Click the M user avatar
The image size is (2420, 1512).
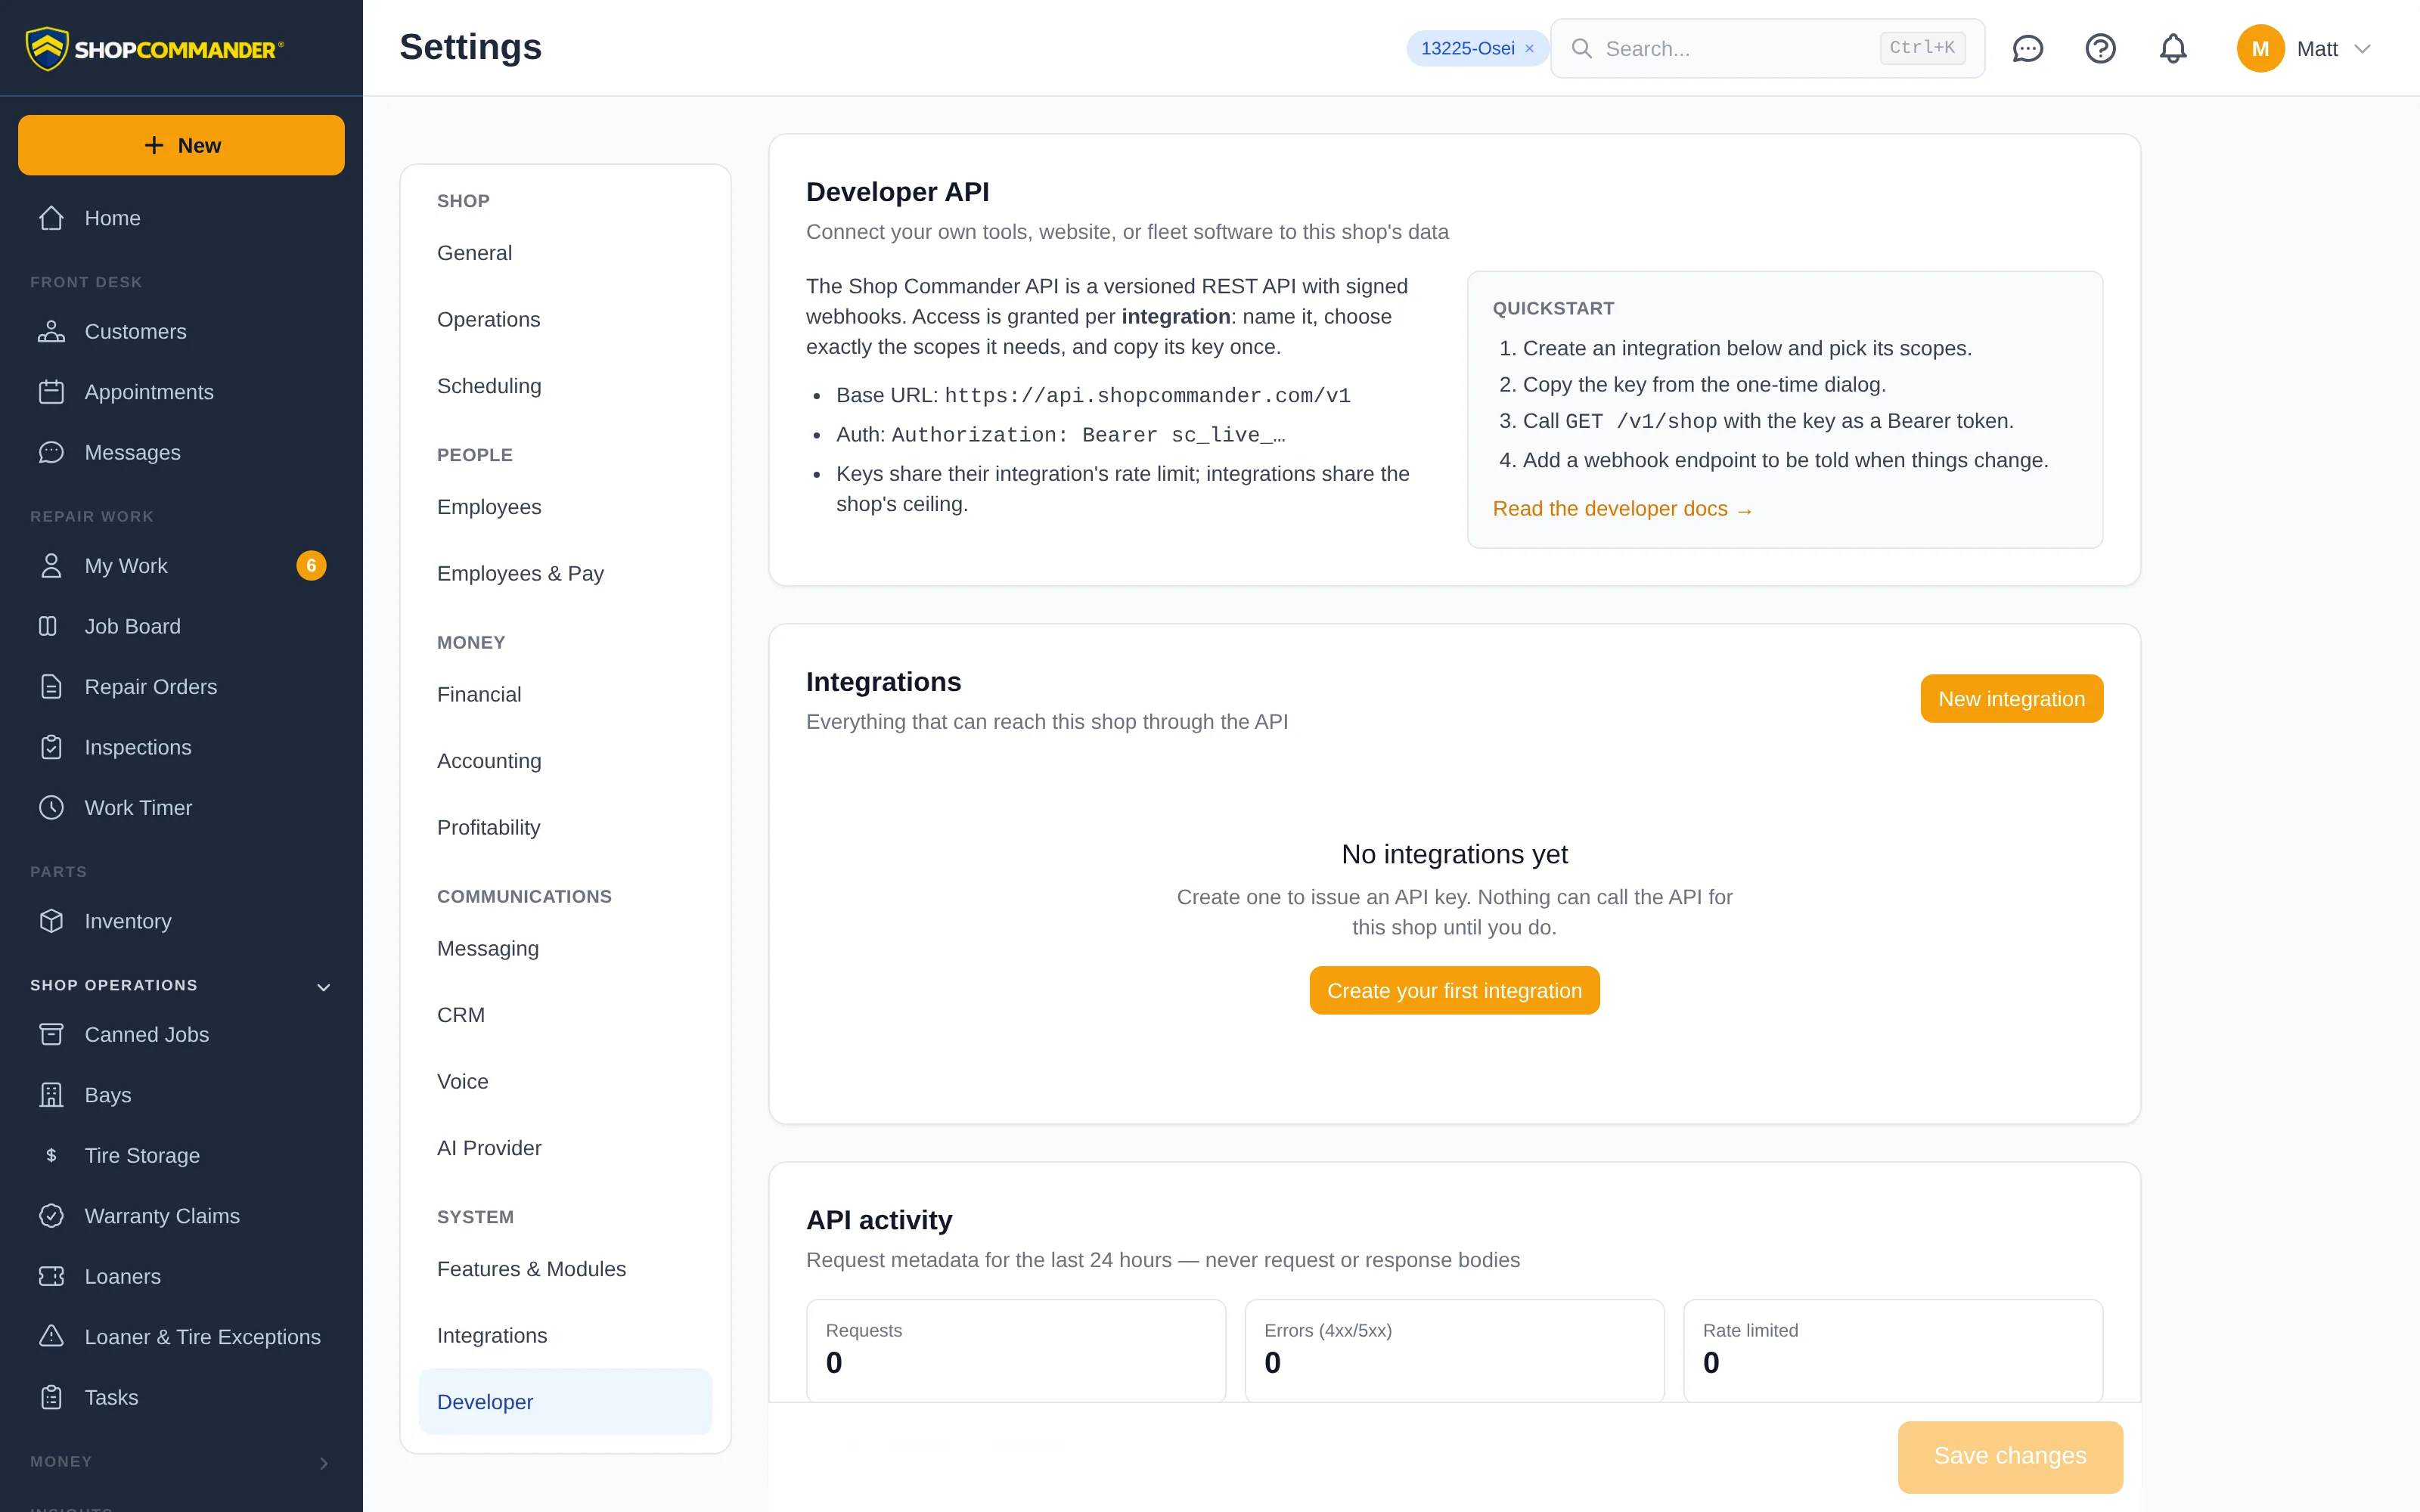pyautogui.click(x=2260, y=48)
